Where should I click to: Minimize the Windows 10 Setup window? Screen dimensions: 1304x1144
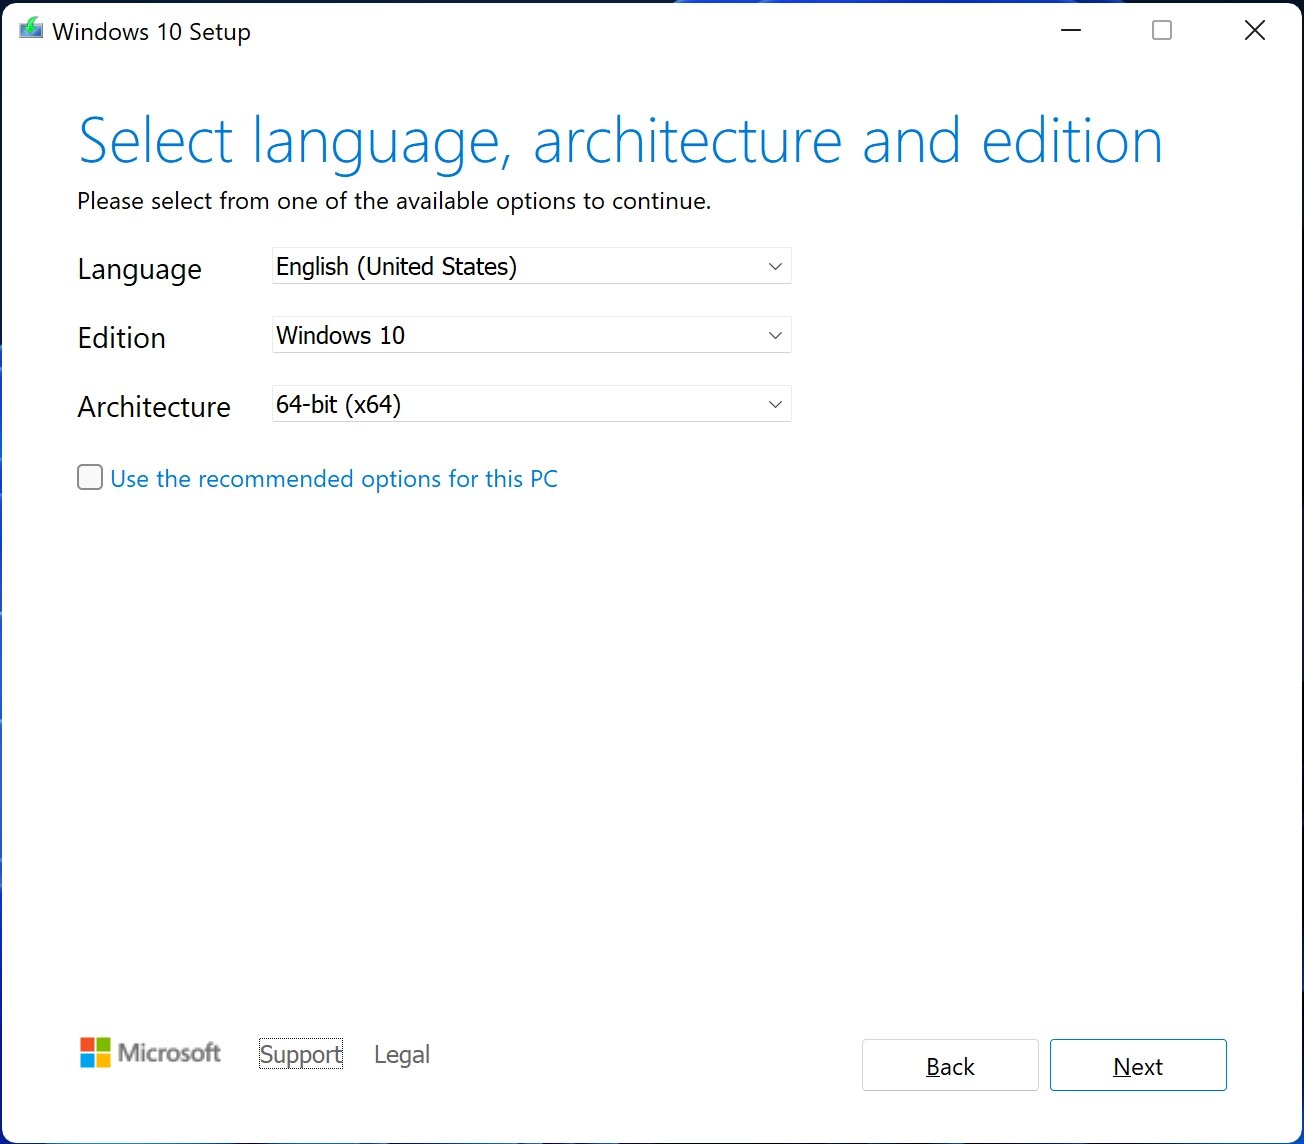click(1070, 30)
